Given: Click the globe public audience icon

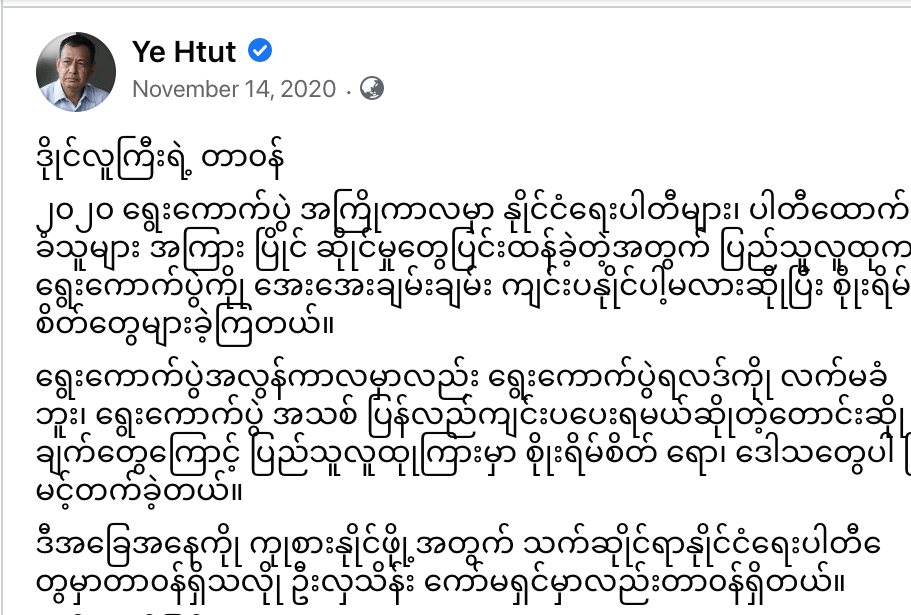Looking at the screenshot, I should coord(371,88).
